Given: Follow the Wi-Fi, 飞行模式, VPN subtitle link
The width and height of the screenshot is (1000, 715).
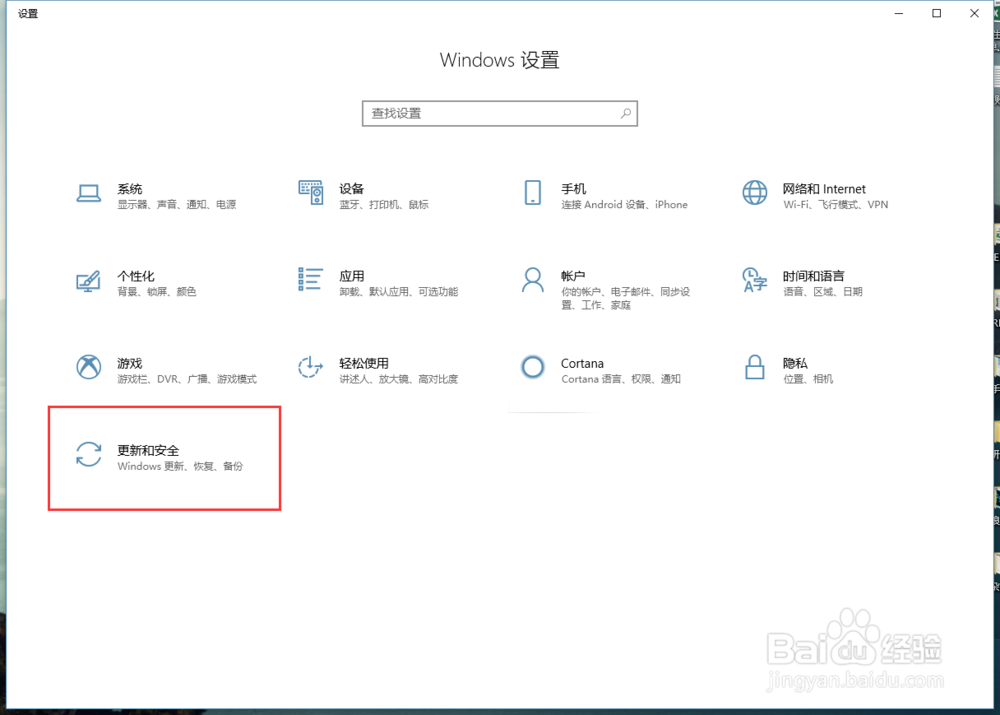Looking at the screenshot, I should [x=828, y=205].
